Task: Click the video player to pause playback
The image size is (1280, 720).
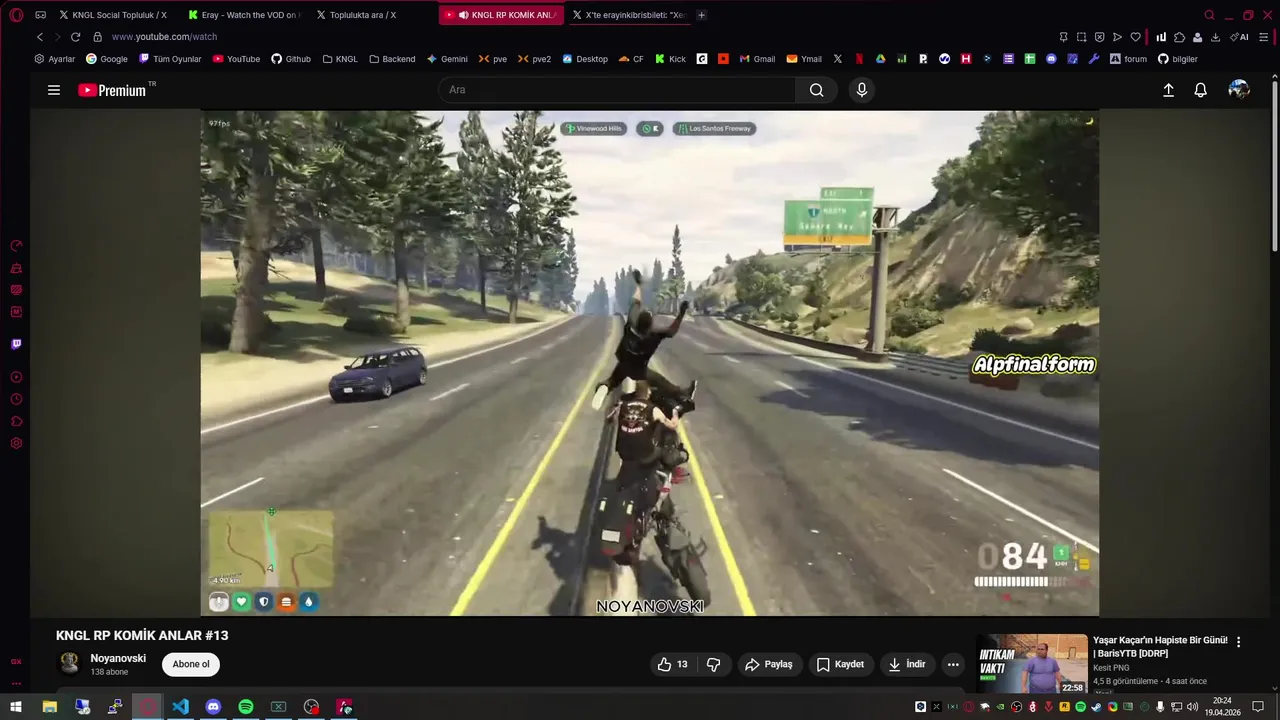Action: click(x=650, y=363)
